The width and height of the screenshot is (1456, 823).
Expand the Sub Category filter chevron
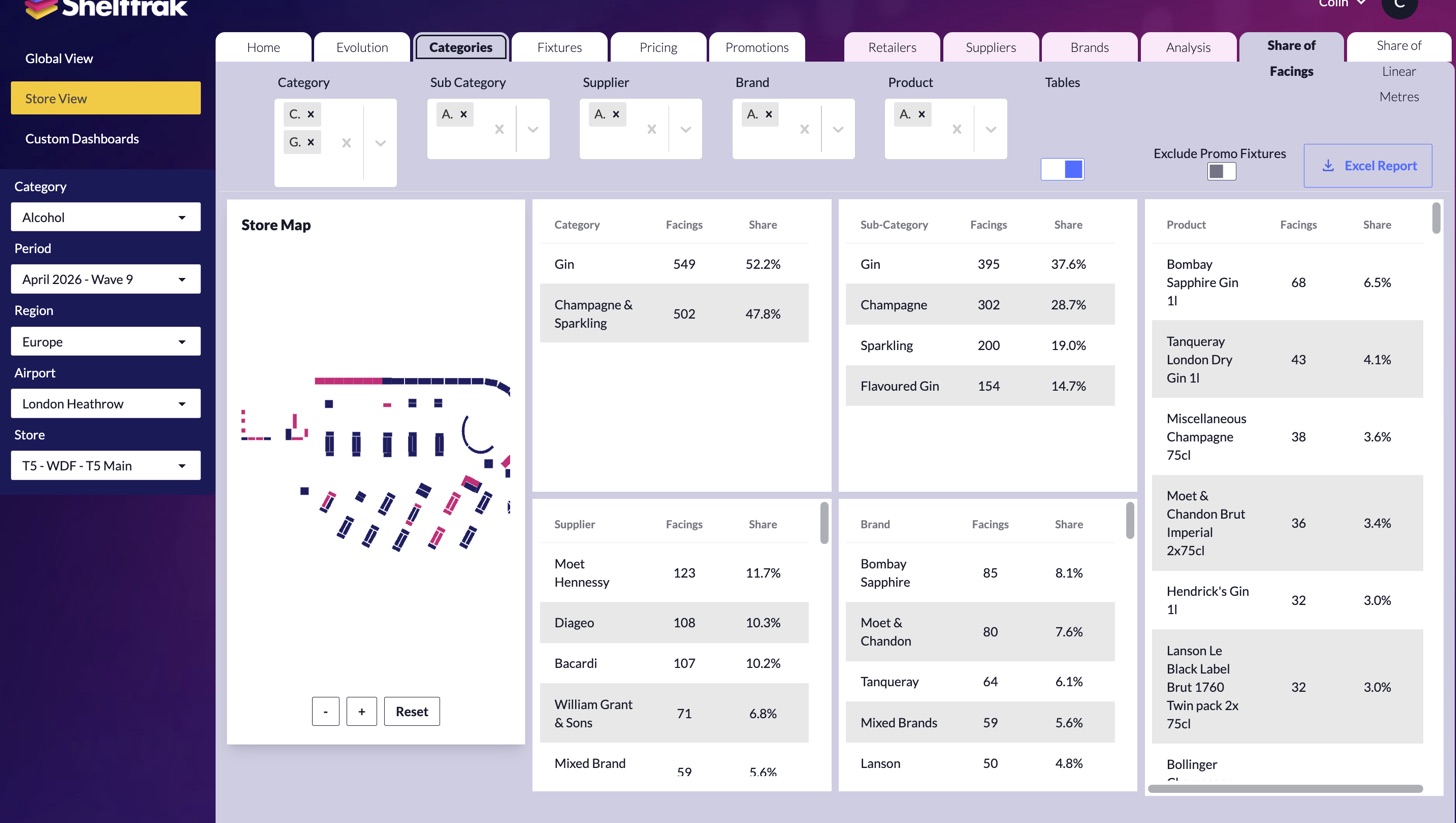[533, 129]
